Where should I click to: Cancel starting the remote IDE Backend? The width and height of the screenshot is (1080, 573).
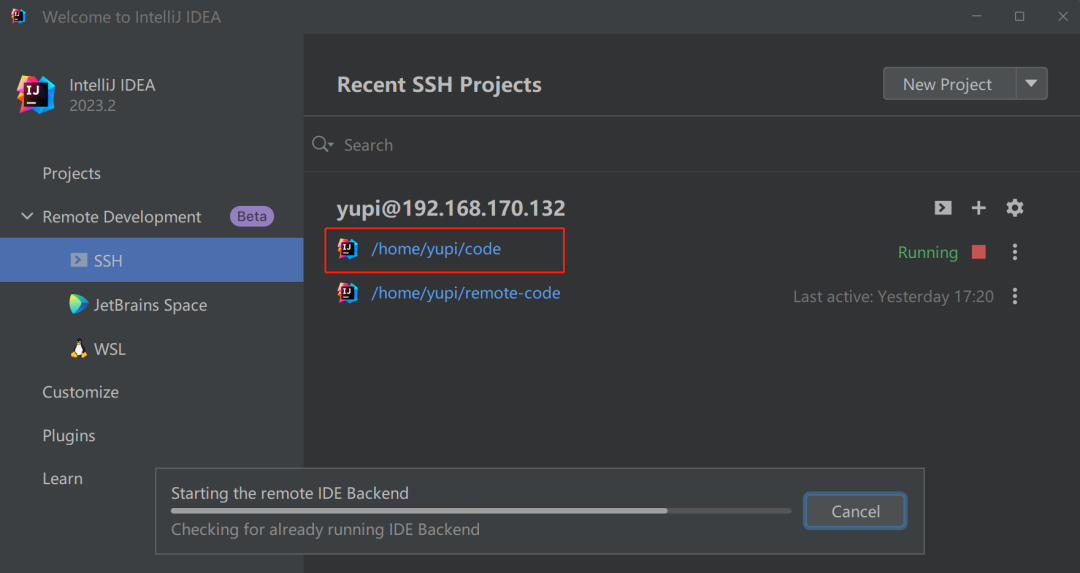855,511
